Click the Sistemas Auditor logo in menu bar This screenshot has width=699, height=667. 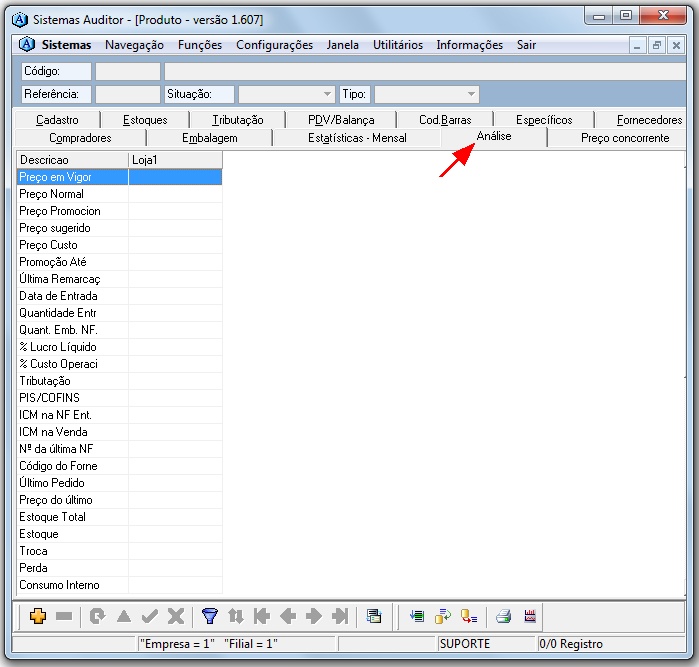(27, 44)
